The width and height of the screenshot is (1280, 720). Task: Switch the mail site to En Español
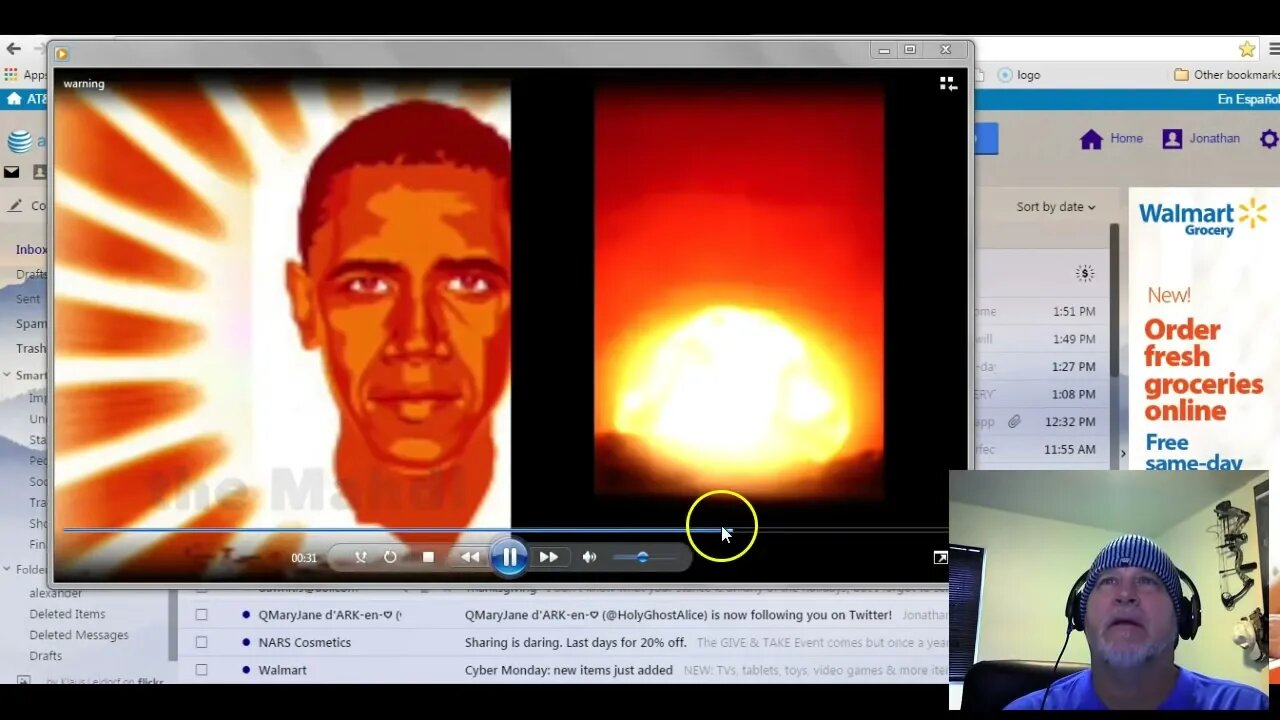tap(1247, 99)
